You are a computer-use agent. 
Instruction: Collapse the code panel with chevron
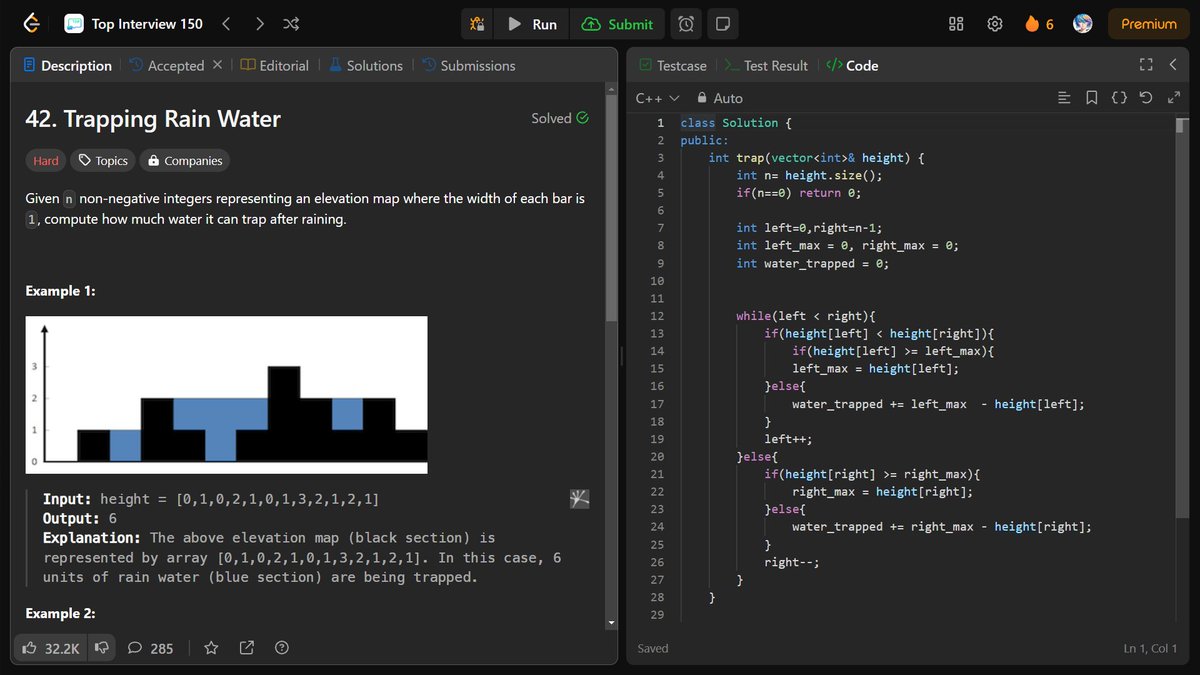point(1174,65)
